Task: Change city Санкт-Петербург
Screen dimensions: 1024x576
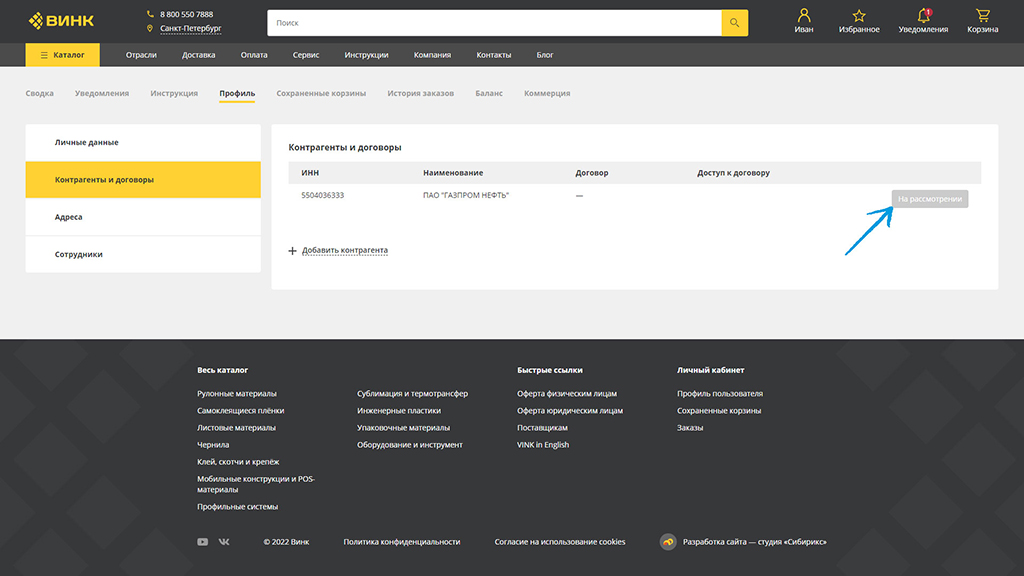Action: 191,28
